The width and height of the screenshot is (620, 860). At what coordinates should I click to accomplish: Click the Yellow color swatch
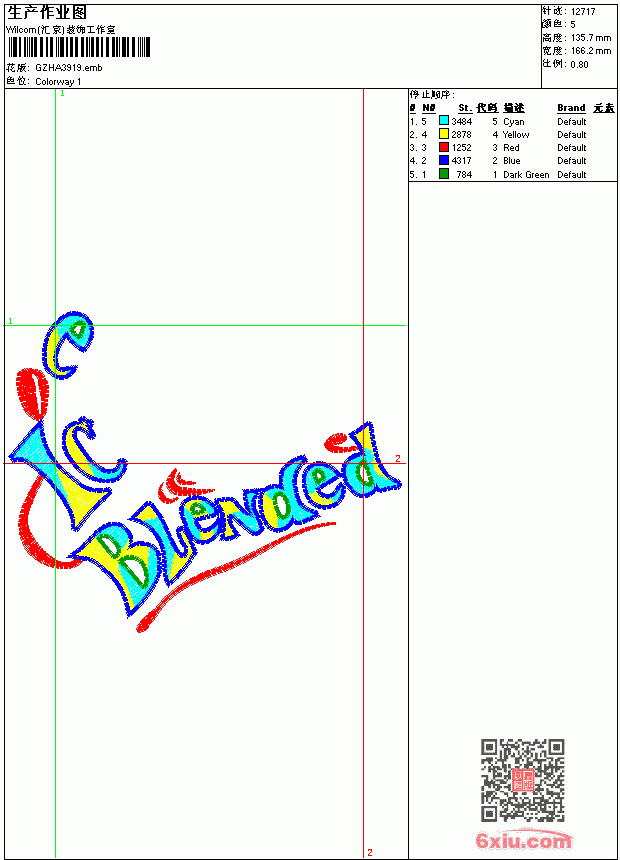[444, 134]
